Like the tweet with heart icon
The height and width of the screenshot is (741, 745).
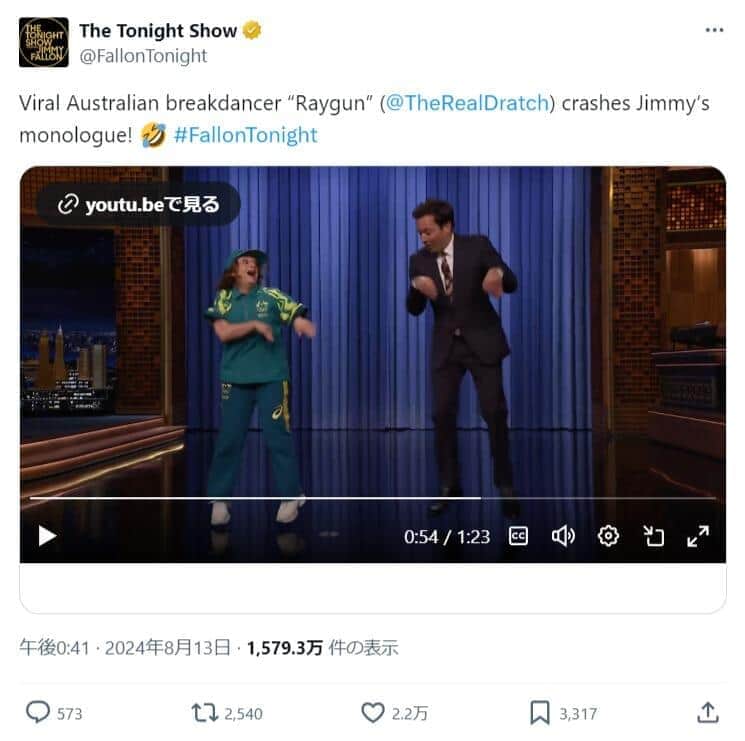coord(373,712)
